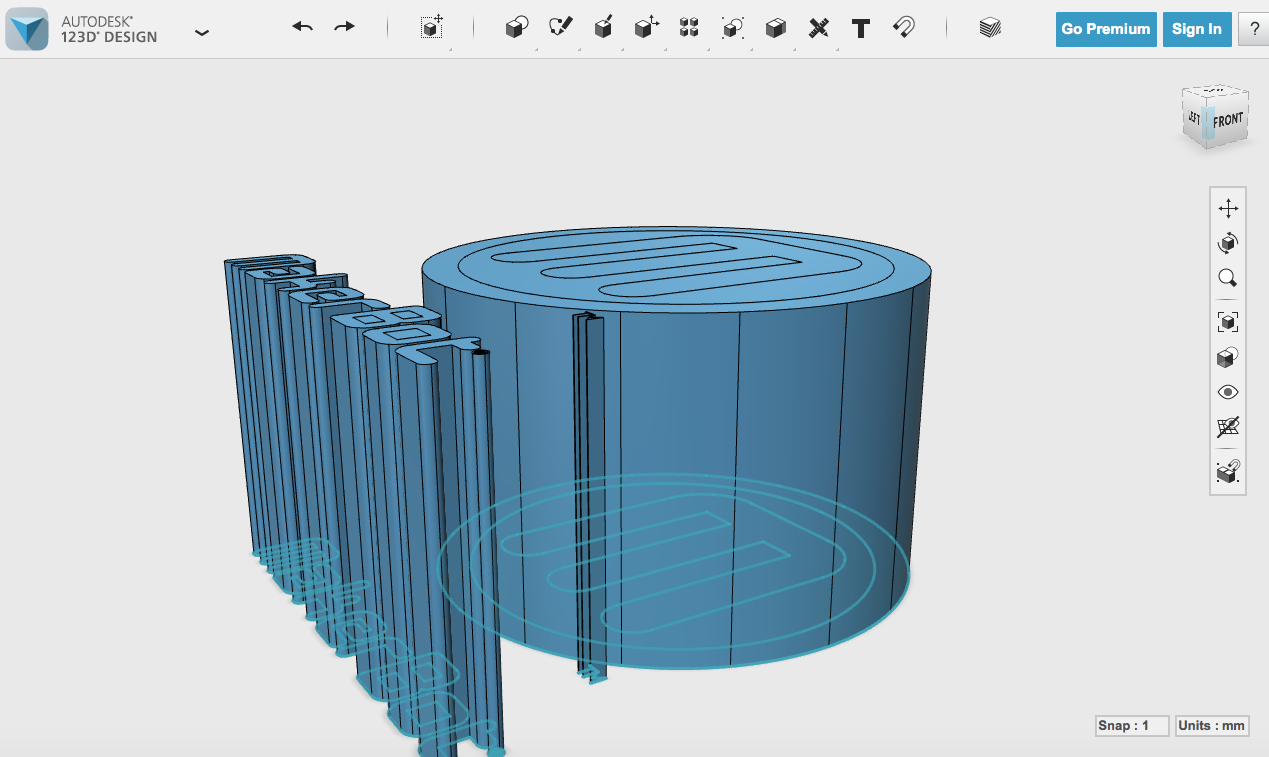
Task: Select the Sketch tool
Action: (x=560, y=28)
